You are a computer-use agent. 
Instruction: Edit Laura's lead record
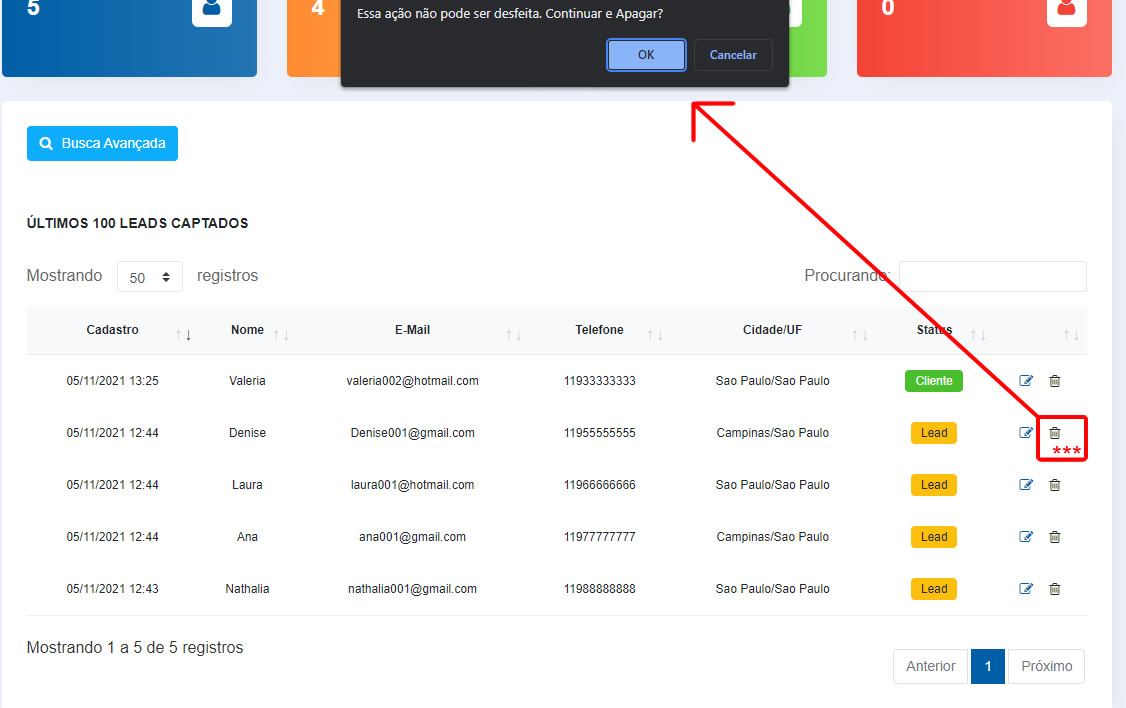tap(1026, 485)
